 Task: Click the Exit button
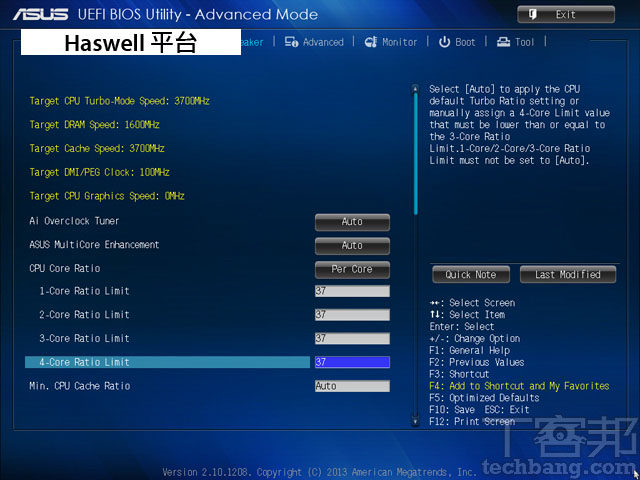tap(566, 15)
